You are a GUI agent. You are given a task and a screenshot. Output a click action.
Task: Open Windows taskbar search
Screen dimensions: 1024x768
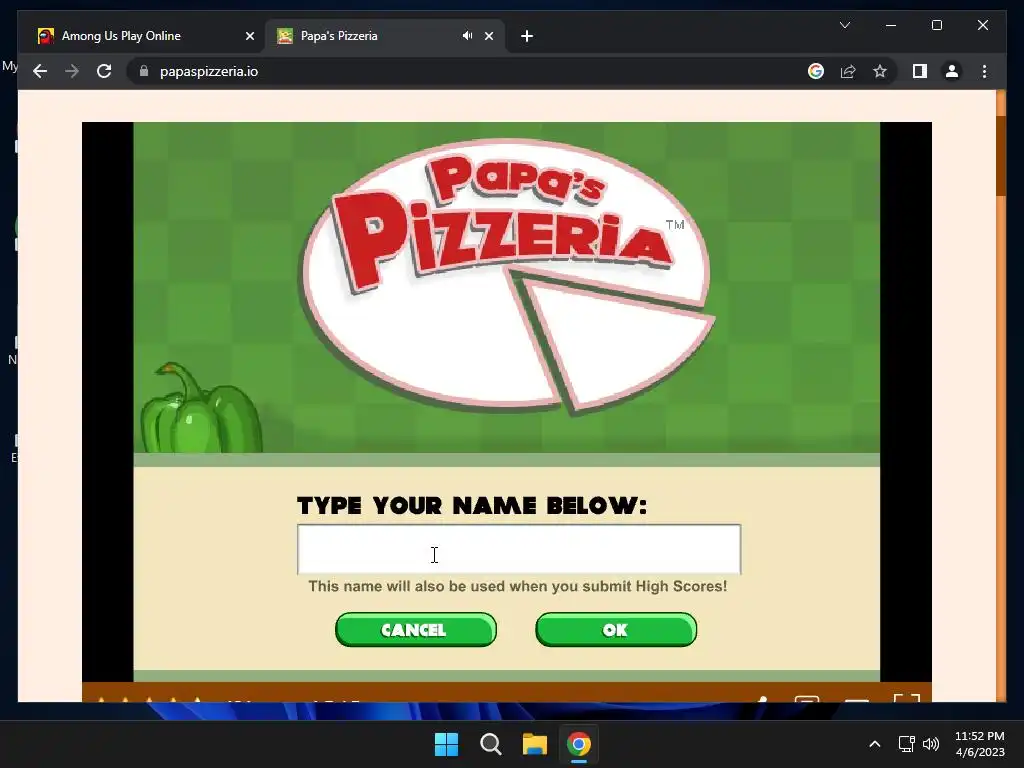tap(490, 744)
